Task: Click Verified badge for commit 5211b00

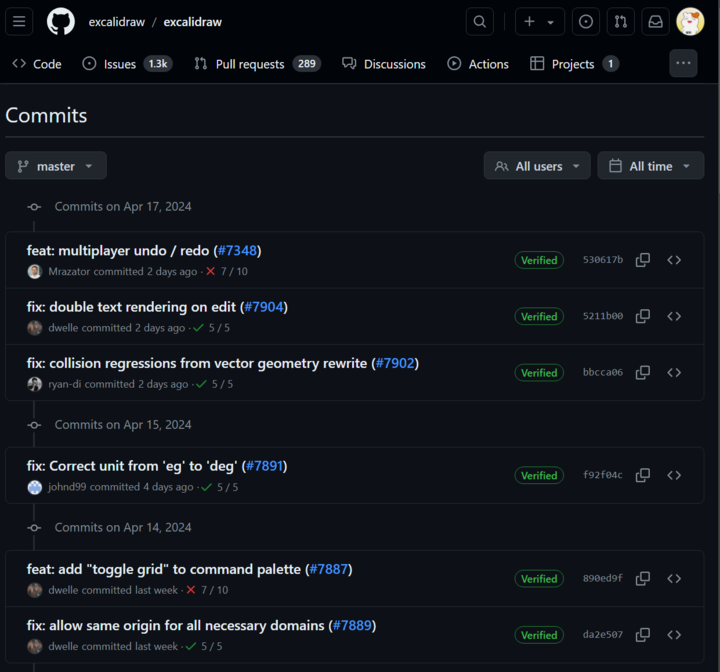Action: pos(539,316)
